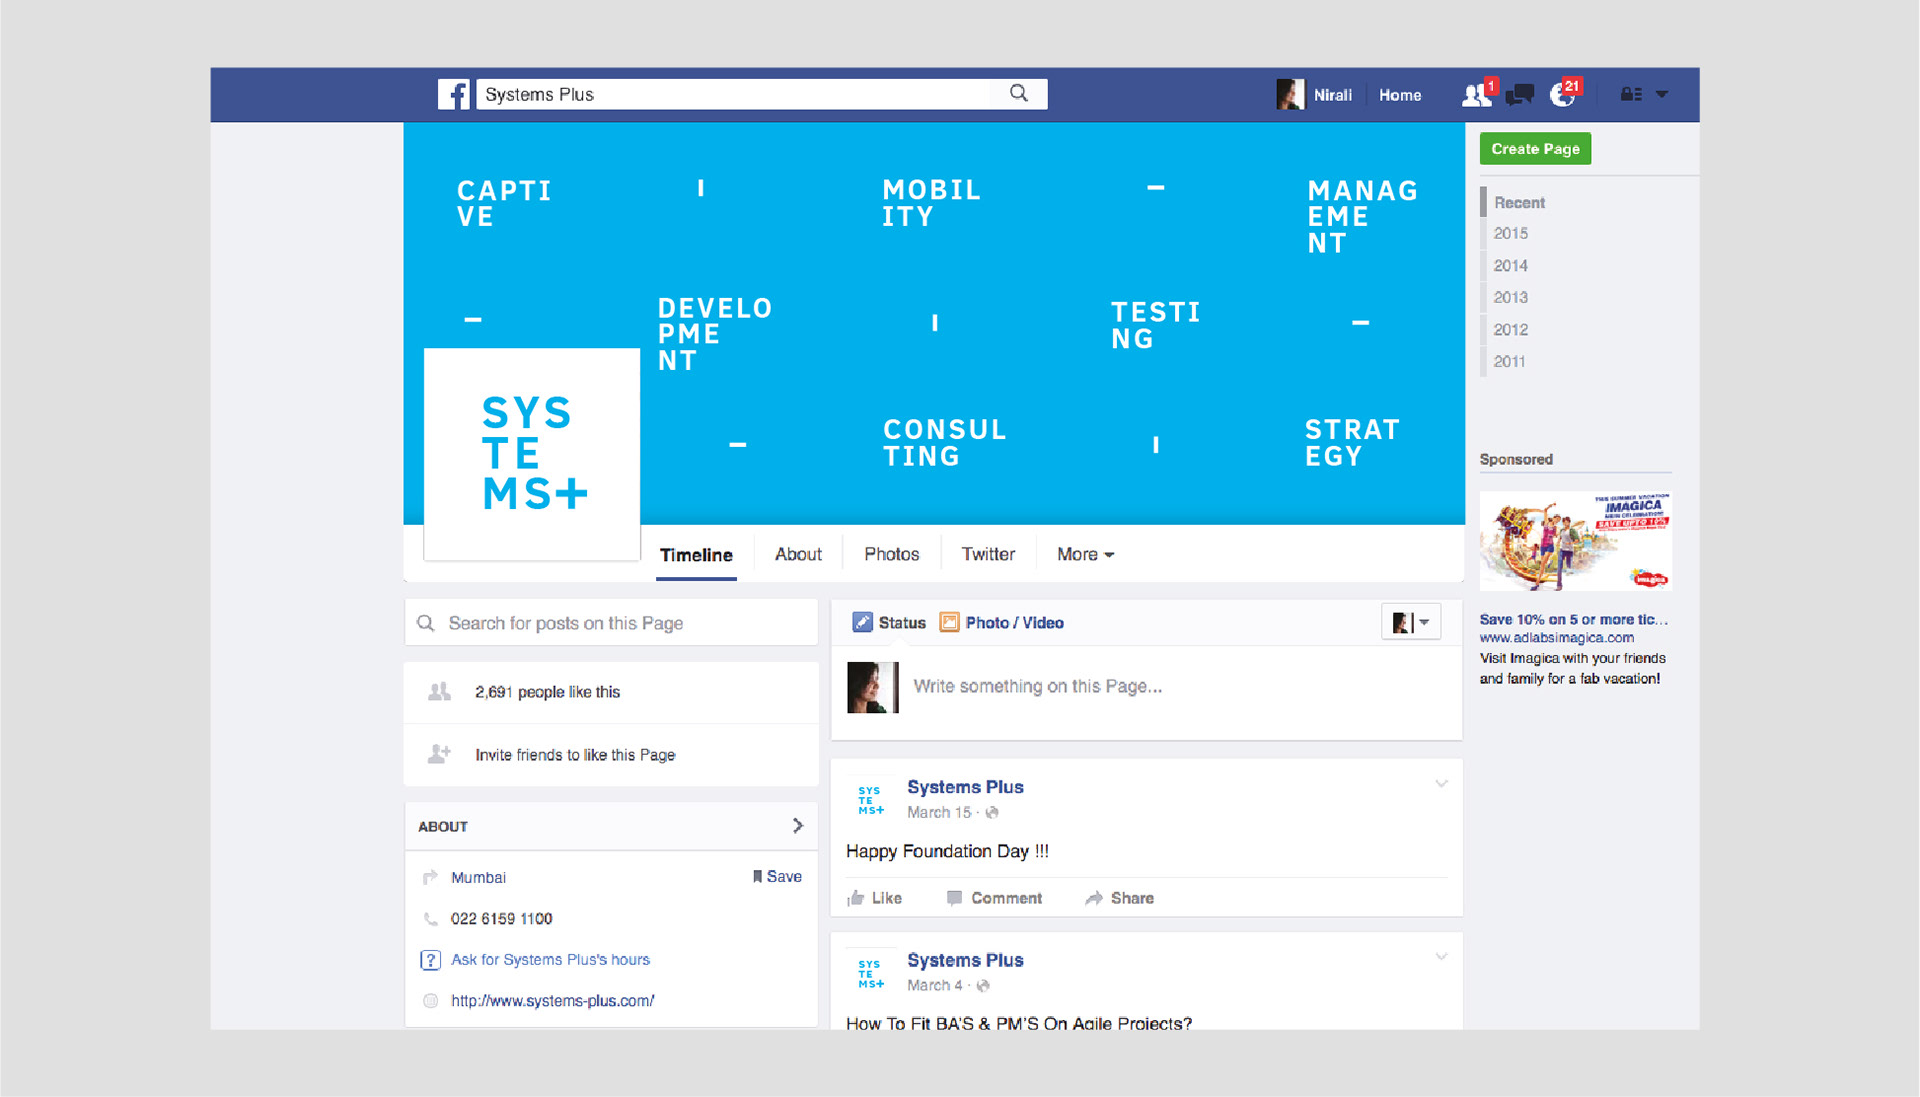
Task: Open the Systems Plus page profile logo
Action: [532, 454]
